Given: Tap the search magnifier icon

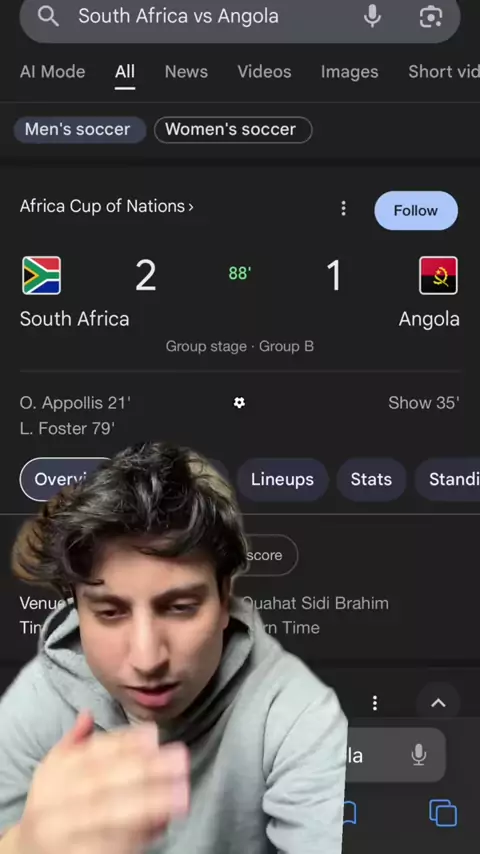Looking at the screenshot, I should (48, 17).
